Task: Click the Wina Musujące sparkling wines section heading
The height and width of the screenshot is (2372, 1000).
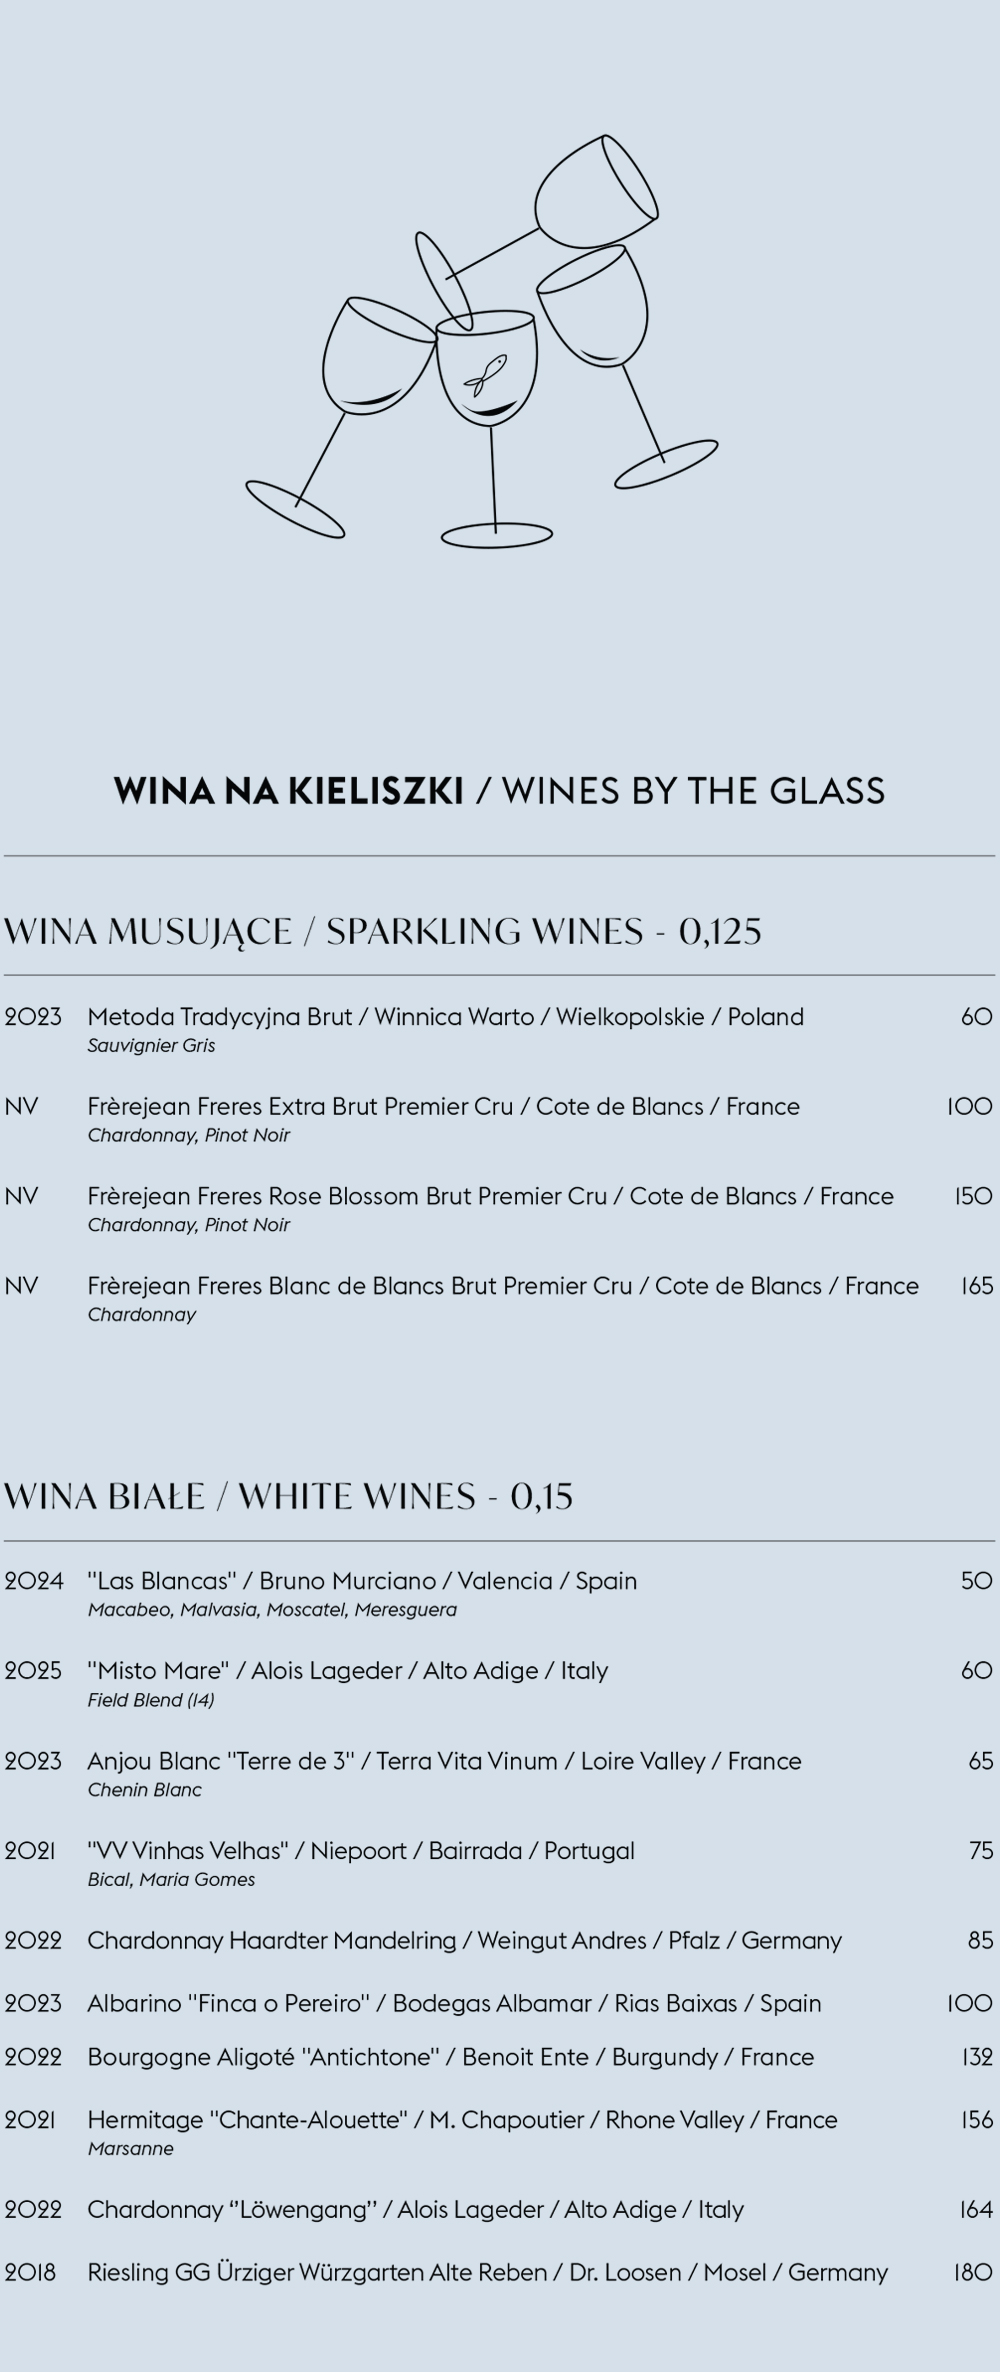Action: [x=383, y=931]
